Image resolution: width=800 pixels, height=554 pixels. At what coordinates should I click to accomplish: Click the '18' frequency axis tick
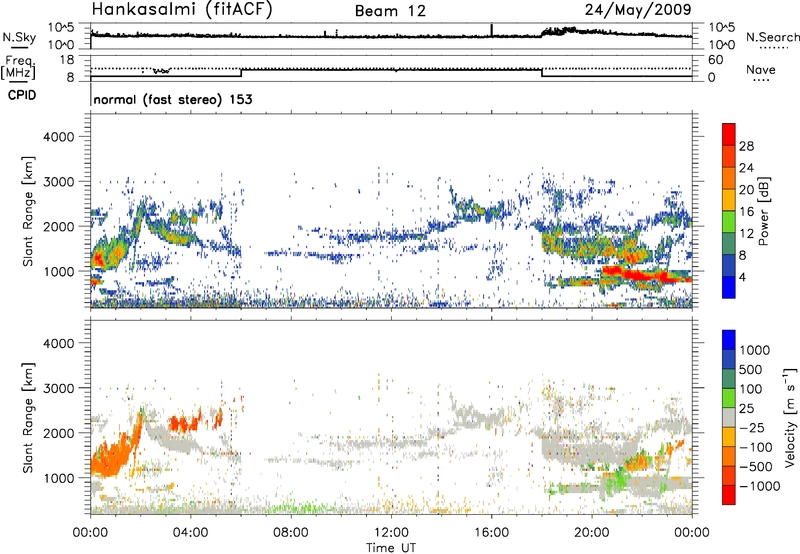pyautogui.click(x=67, y=60)
